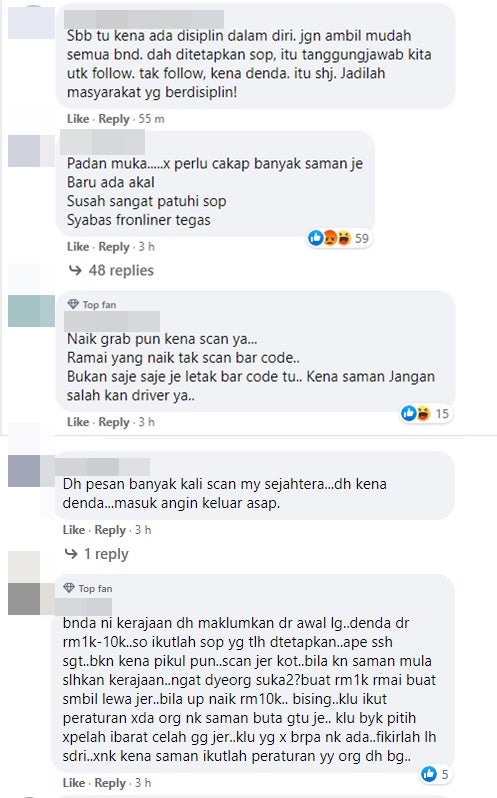Reply to the 'Padan muka' comment

pyautogui.click(x=114, y=247)
